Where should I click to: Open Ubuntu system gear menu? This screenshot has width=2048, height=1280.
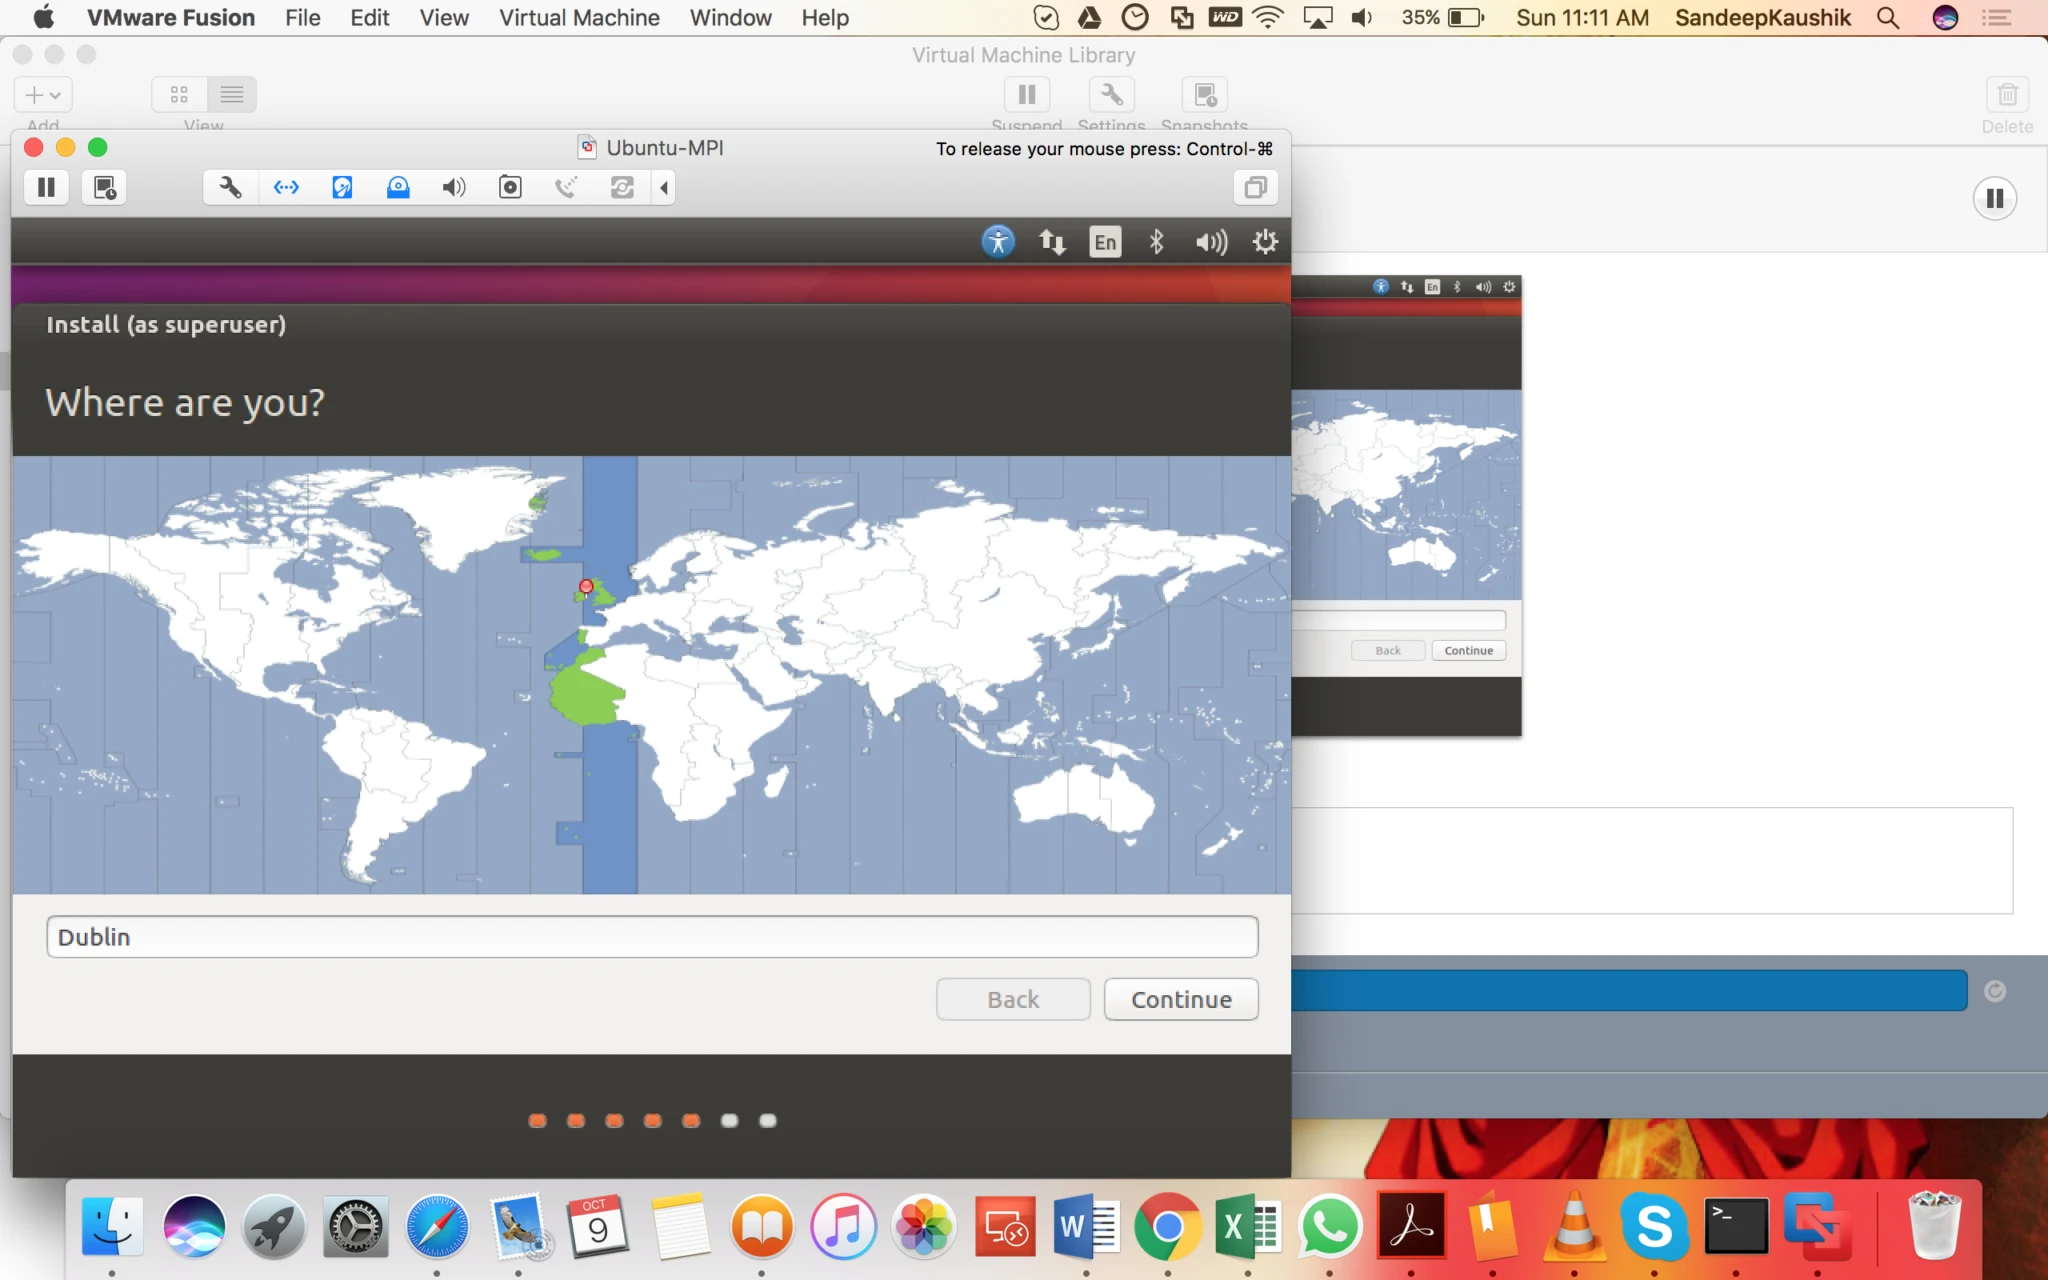tap(1265, 241)
